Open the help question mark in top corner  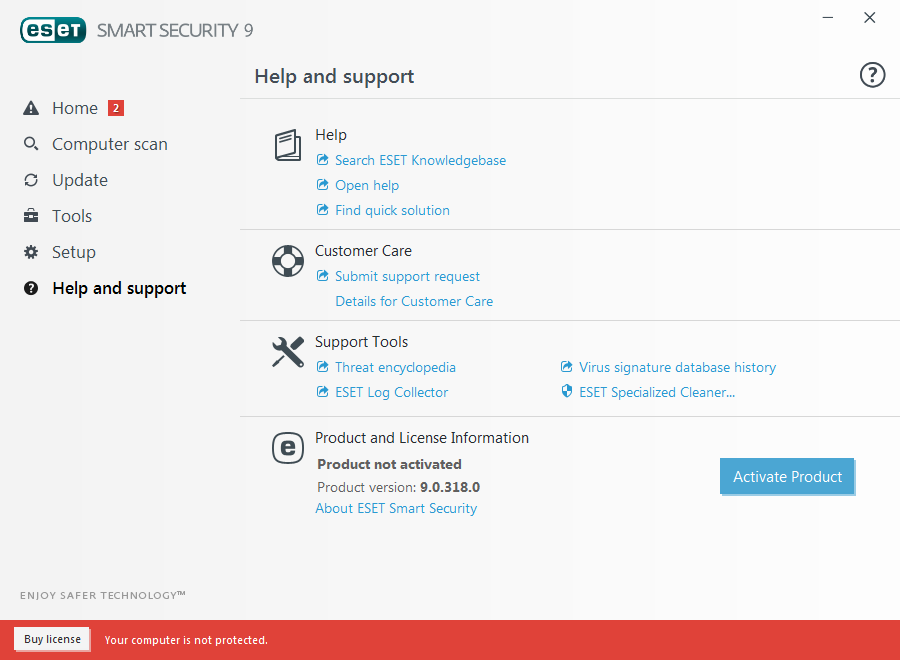coord(871,74)
